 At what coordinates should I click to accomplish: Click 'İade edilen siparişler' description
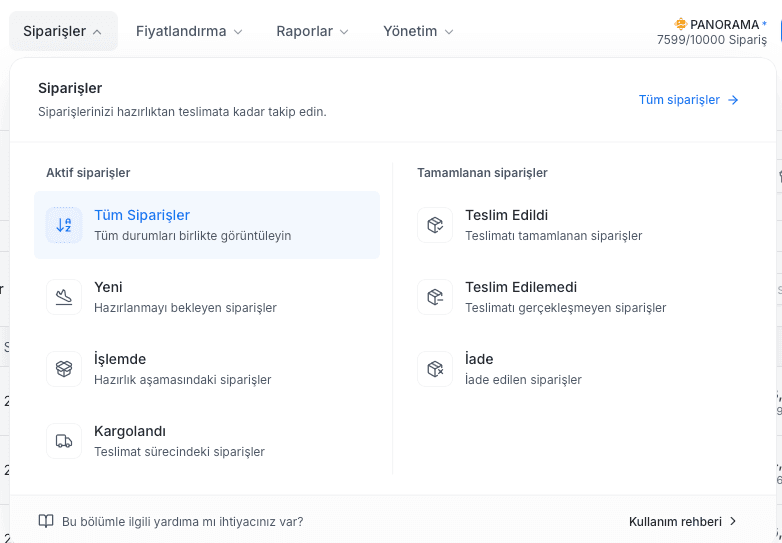coord(524,380)
